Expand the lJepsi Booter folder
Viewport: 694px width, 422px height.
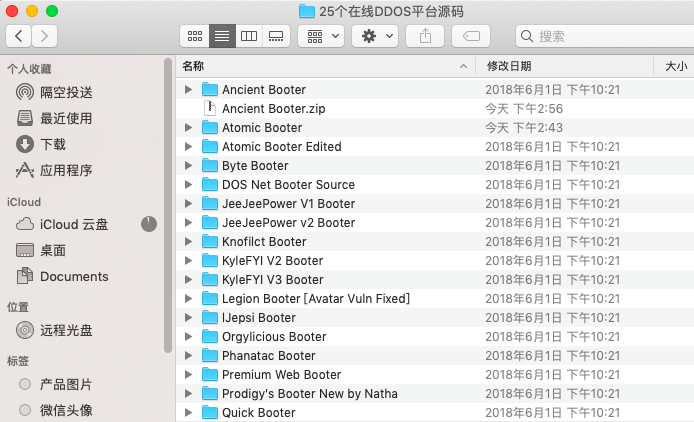[x=189, y=318]
